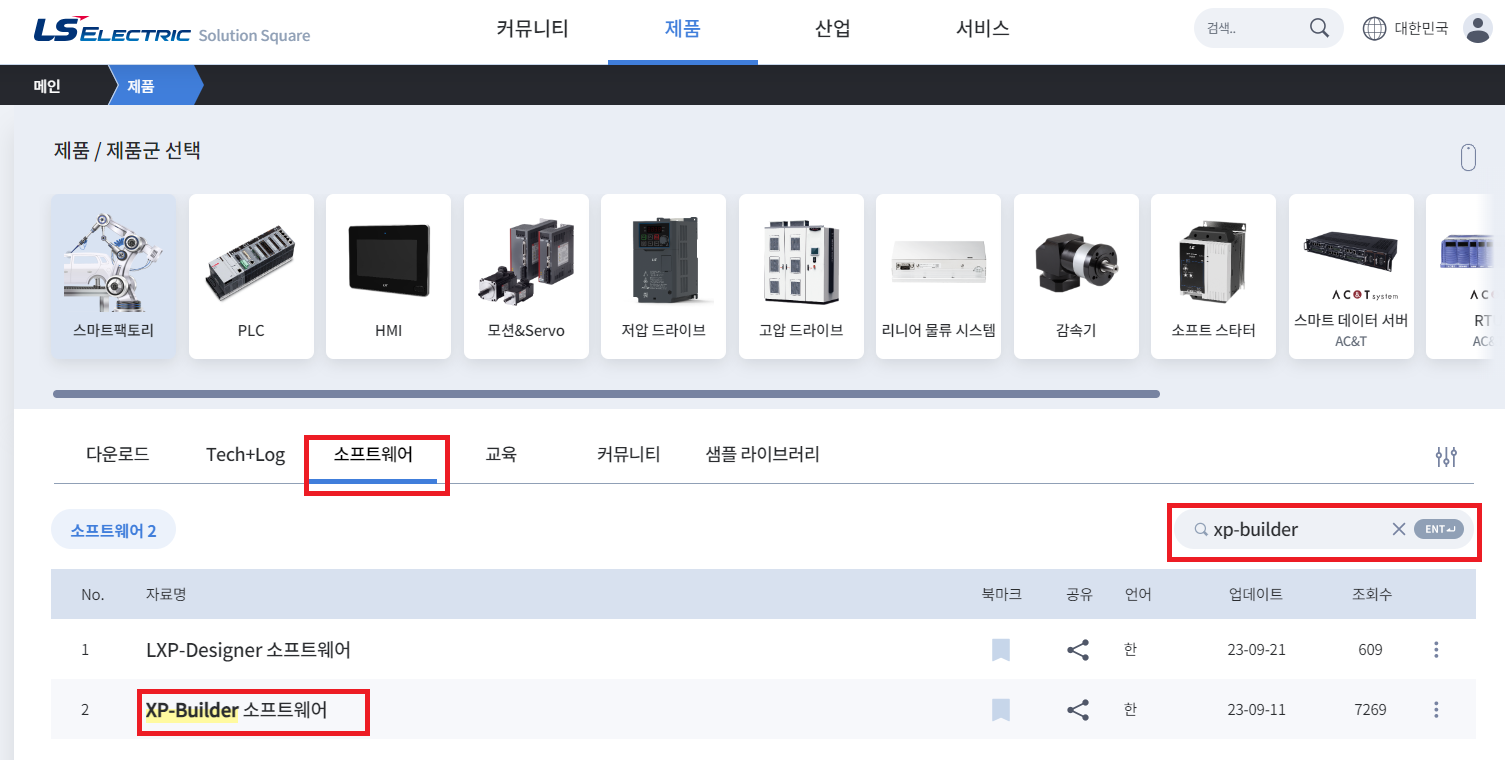Open the globe language selector icon
This screenshot has width=1505, height=760.
click(x=1374, y=28)
